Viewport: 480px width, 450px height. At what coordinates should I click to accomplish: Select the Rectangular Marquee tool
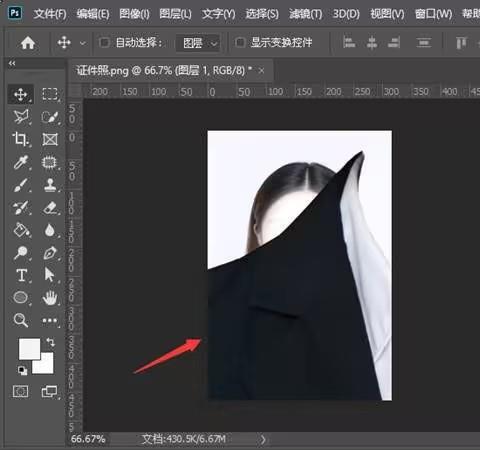point(50,94)
